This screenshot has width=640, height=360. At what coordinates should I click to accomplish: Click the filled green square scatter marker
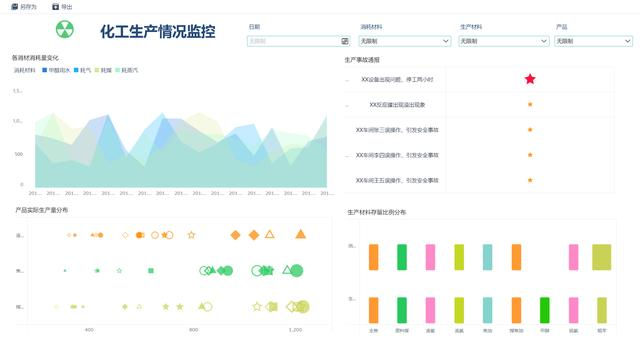151,271
